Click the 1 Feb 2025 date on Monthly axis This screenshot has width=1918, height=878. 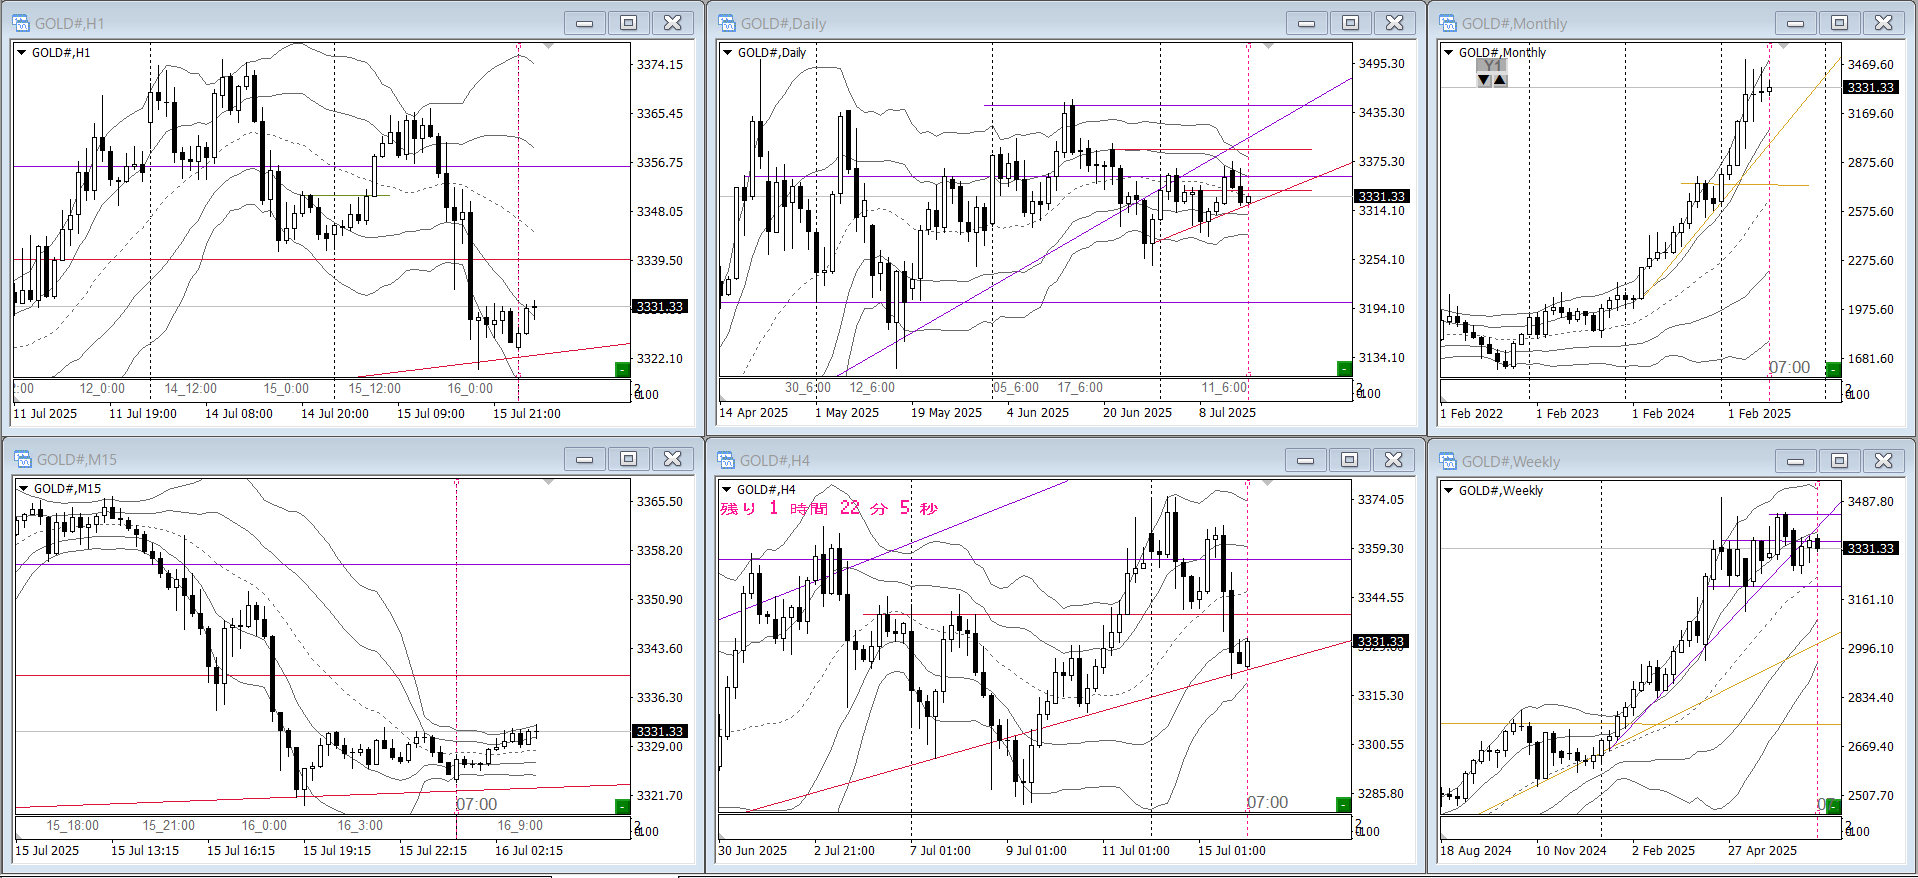pyautogui.click(x=1760, y=414)
